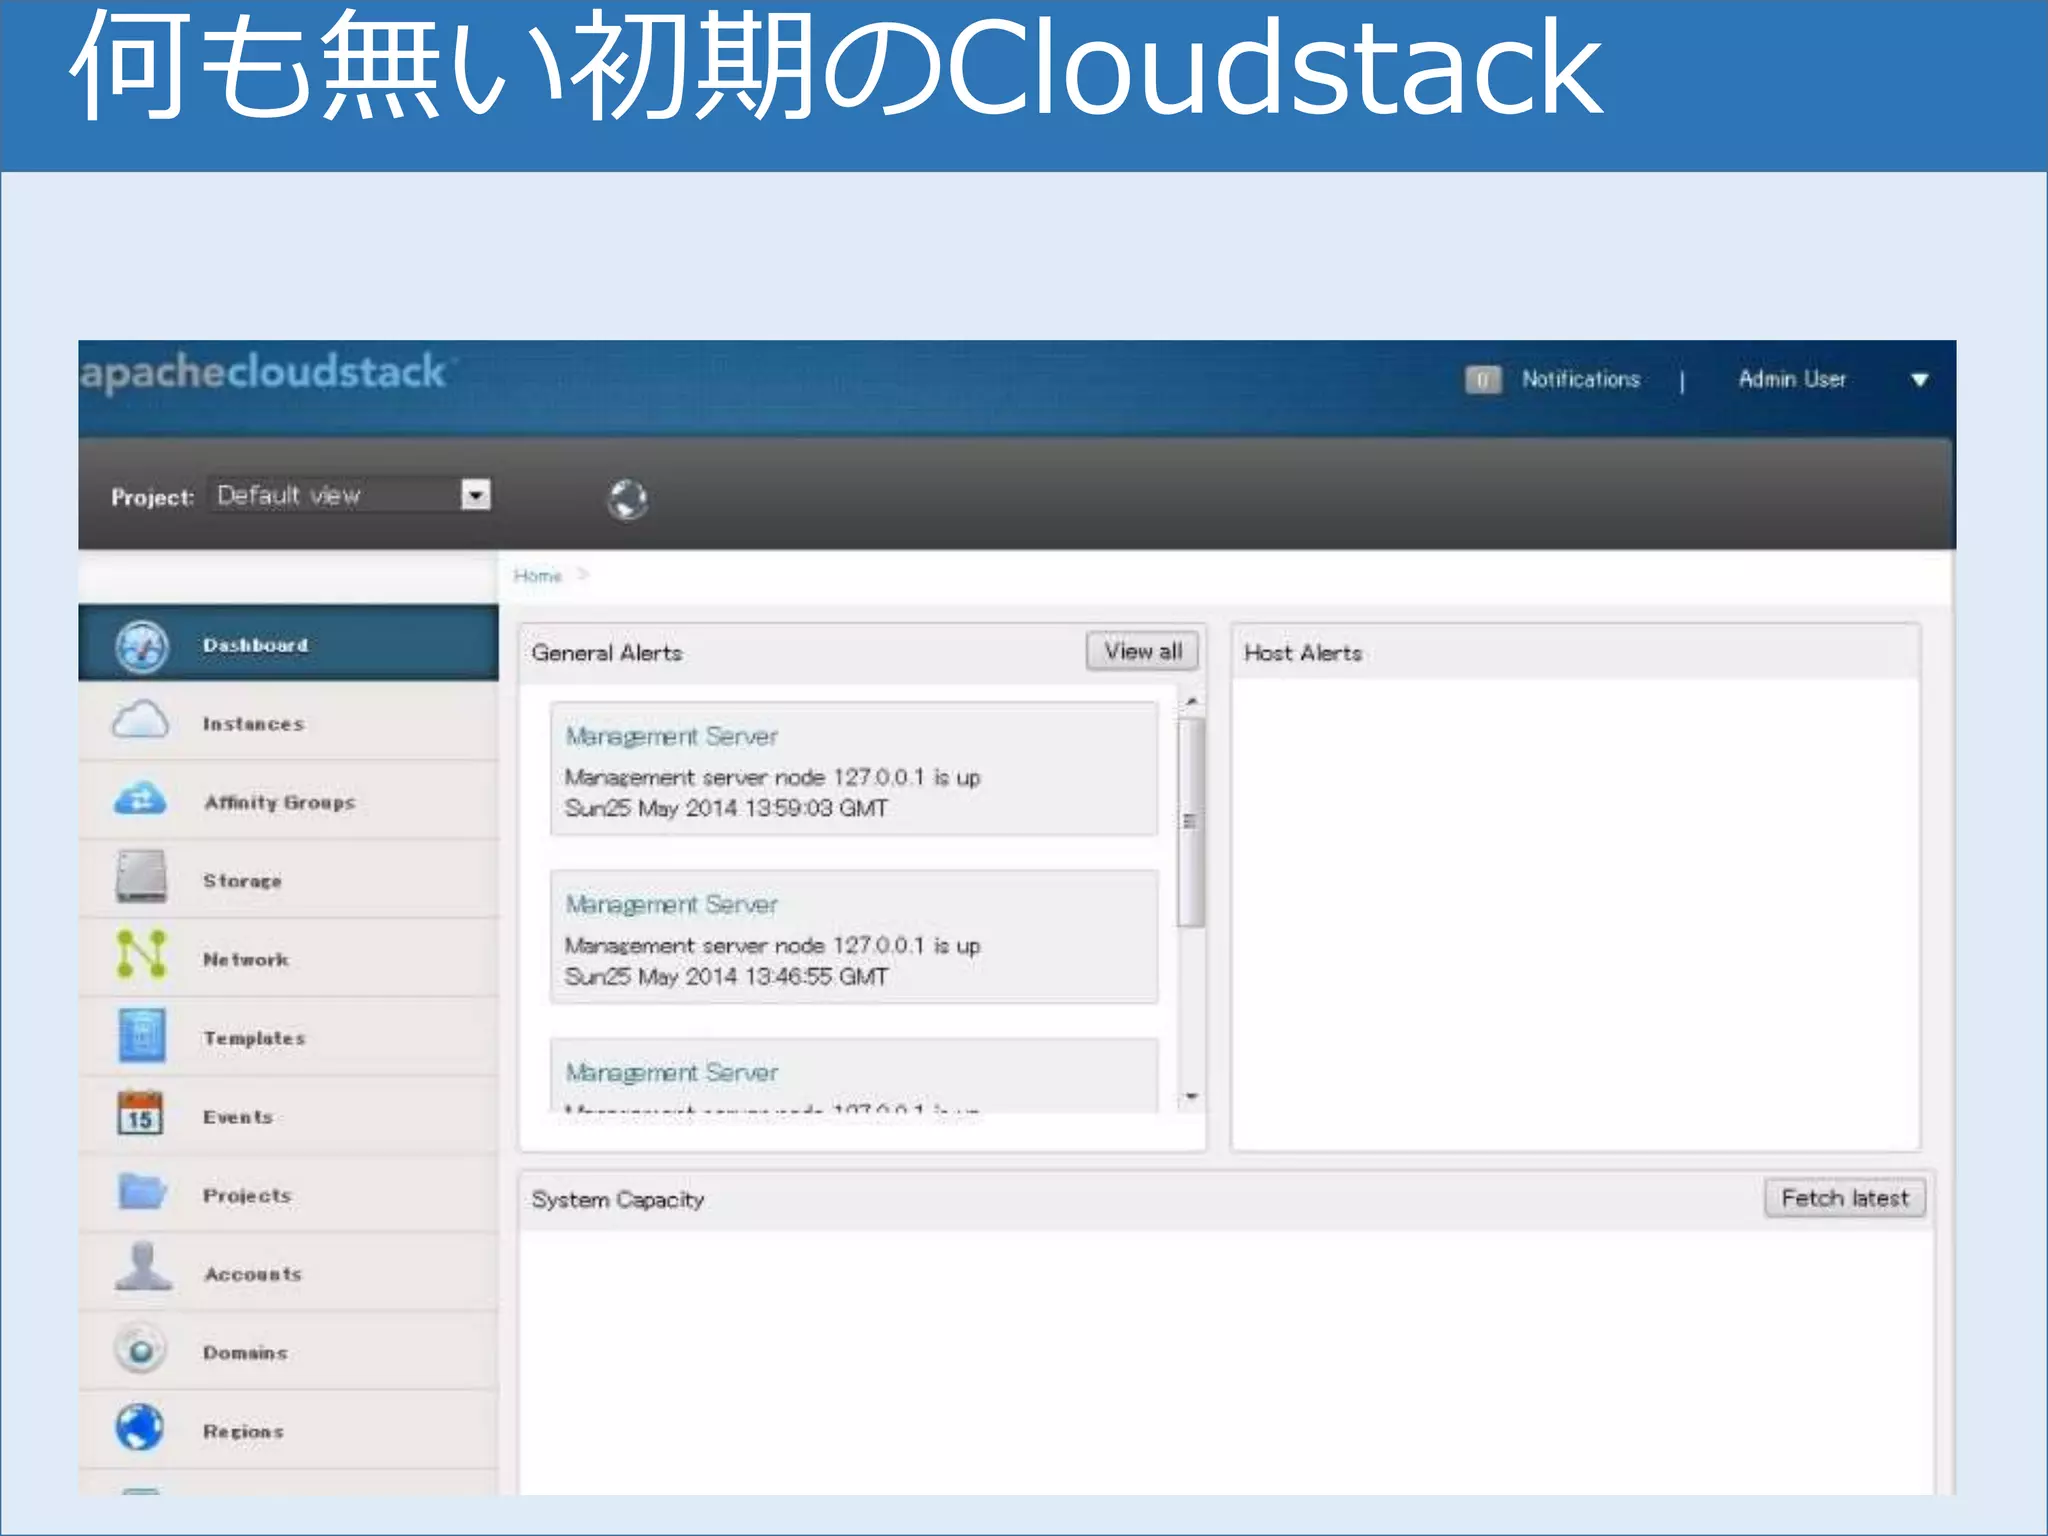The height and width of the screenshot is (1536, 2048).
Task: Select Events in the sidebar
Action: coord(288,1115)
